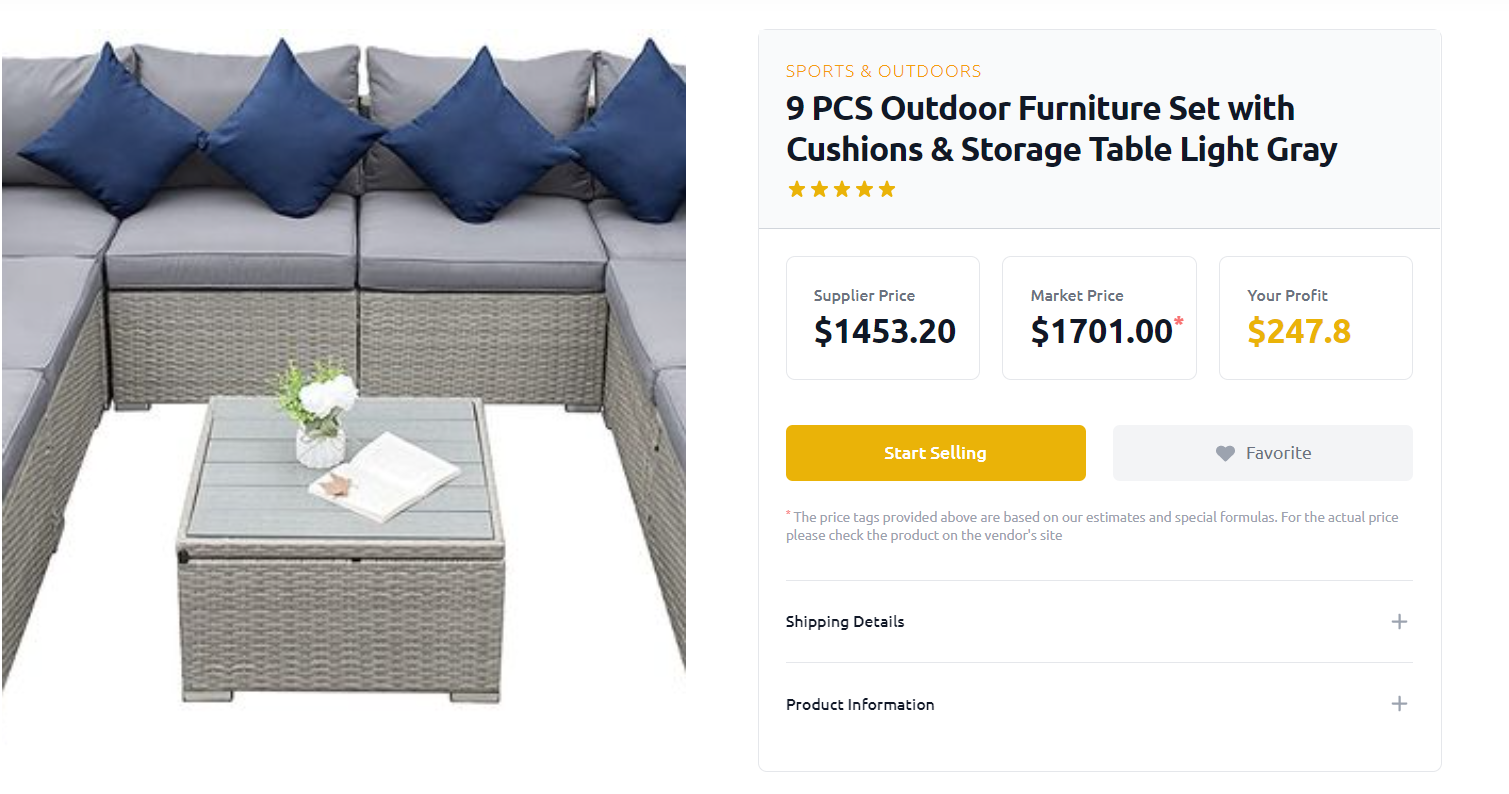Click the plus icon beside Product Information
1509x794 pixels.
pyautogui.click(x=1399, y=704)
